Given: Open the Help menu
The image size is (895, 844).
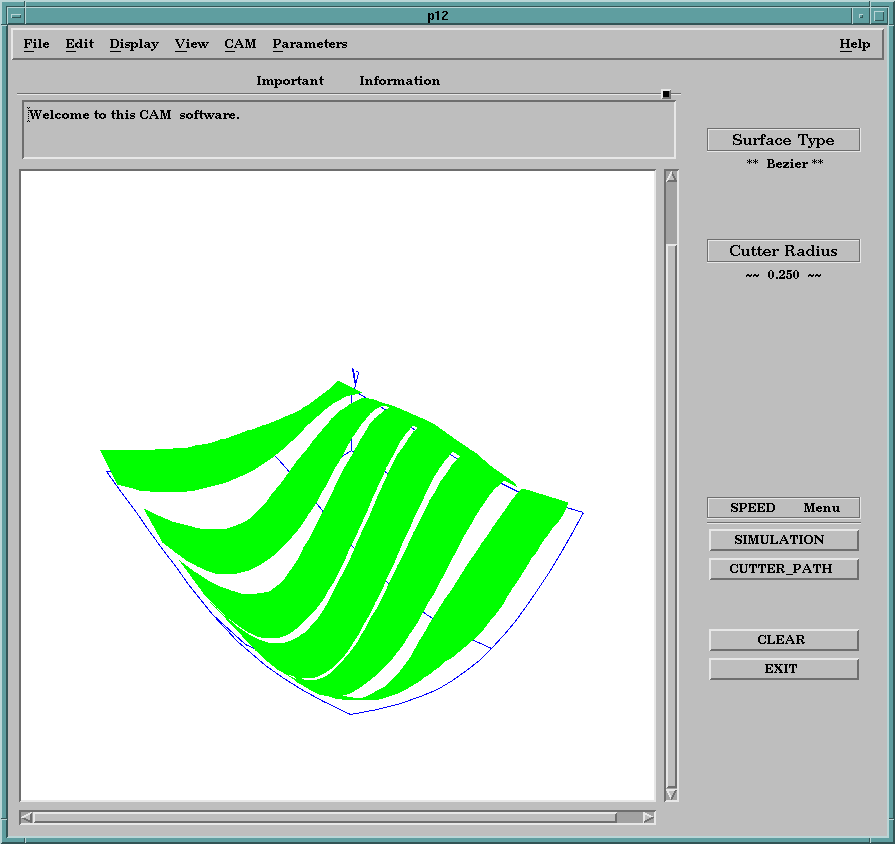Looking at the screenshot, I should click(854, 44).
